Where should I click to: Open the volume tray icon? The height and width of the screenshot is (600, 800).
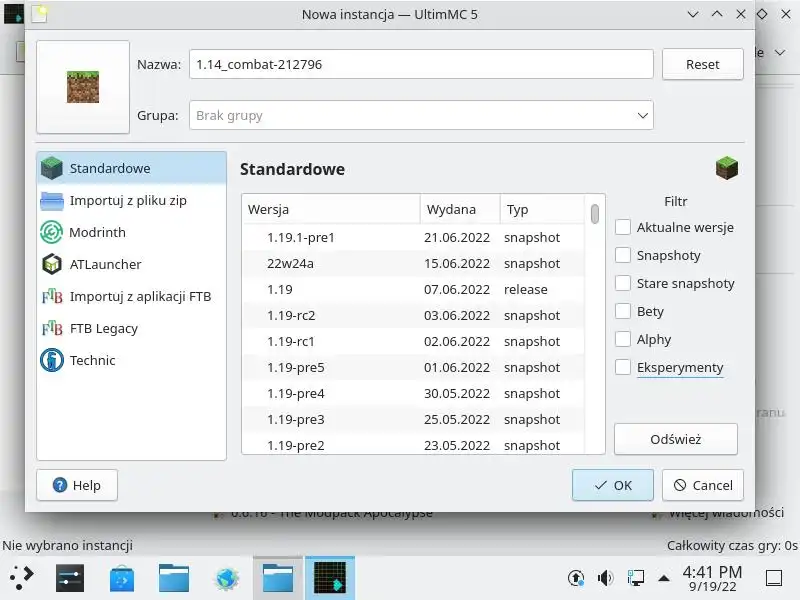605,578
